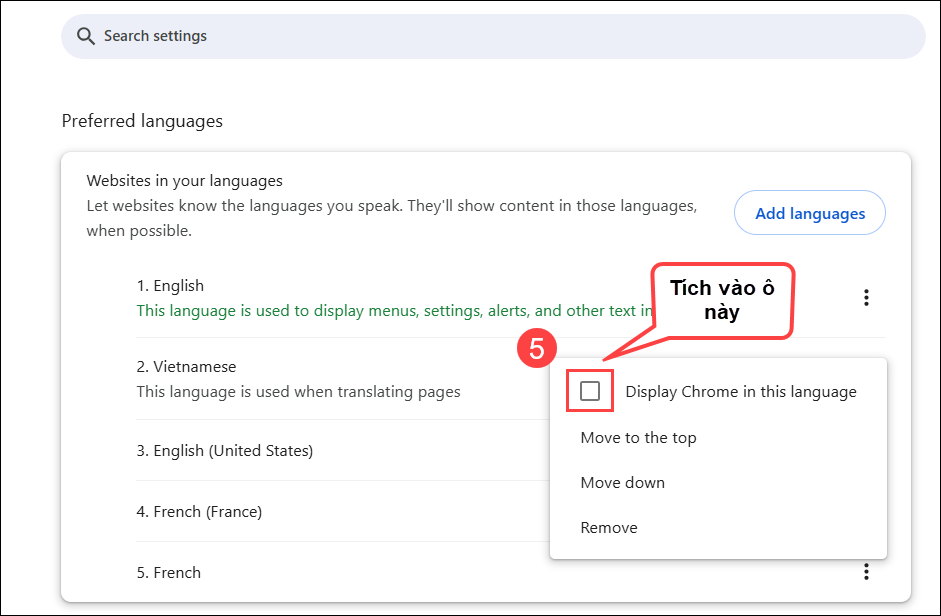Image resolution: width=941 pixels, height=616 pixels.
Task: Focus the Search settings field
Action: click(500, 37)
